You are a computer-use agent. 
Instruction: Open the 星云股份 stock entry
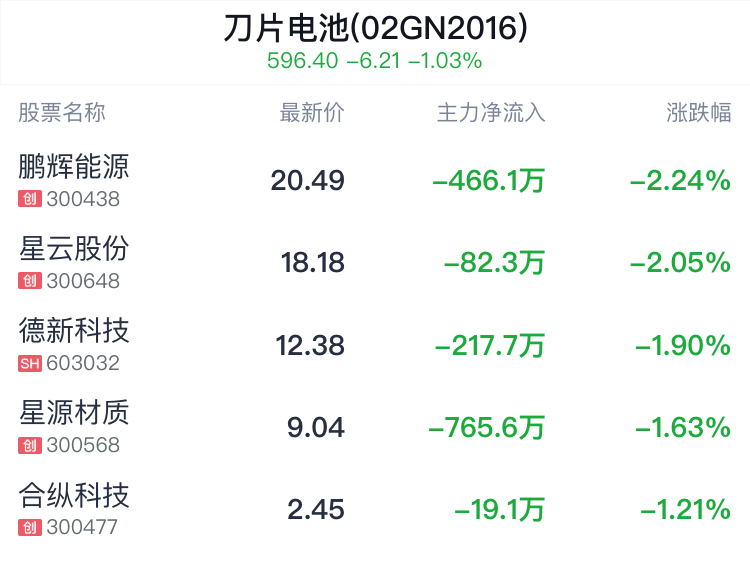pyautogui.click(x=74, y=248)
